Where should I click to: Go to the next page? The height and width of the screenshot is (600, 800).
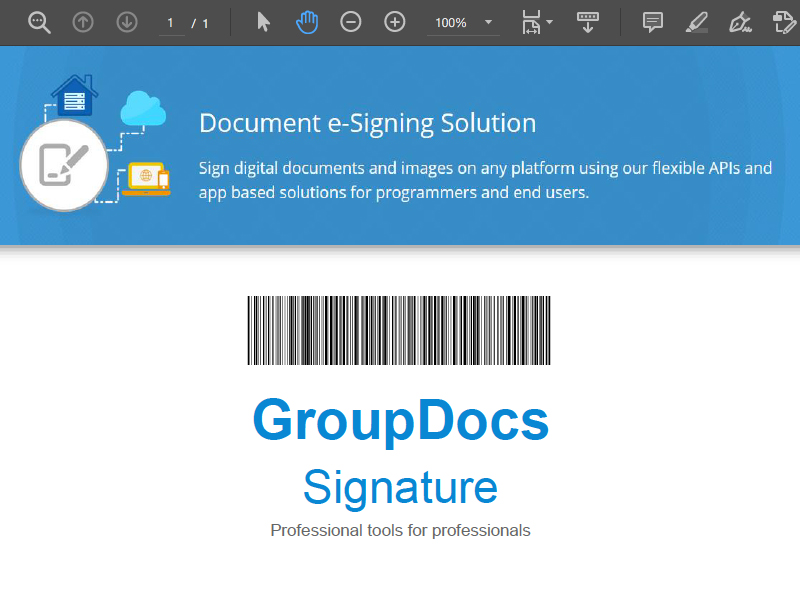[x=126, y=21]
